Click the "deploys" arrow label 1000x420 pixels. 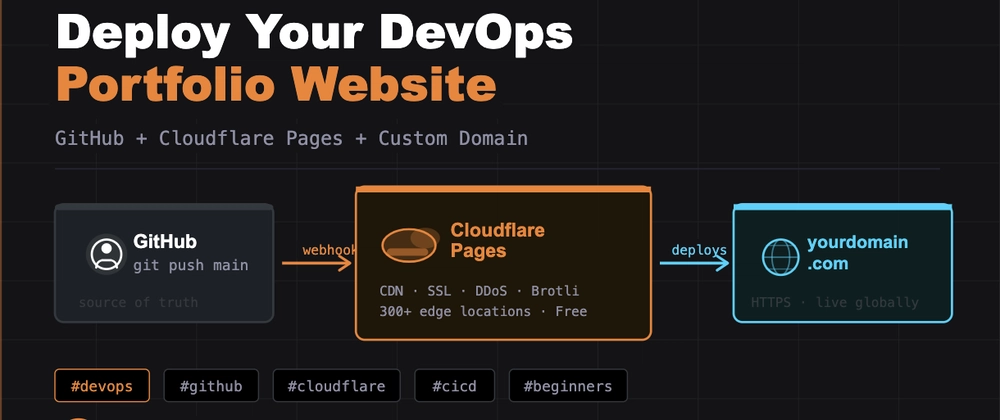(699, 250)
